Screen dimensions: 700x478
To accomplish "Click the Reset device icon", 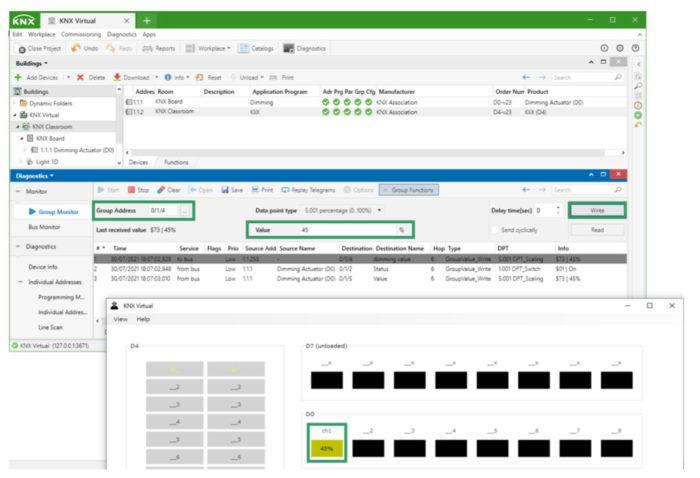I will pyautogui.click(x=200, y=77).
